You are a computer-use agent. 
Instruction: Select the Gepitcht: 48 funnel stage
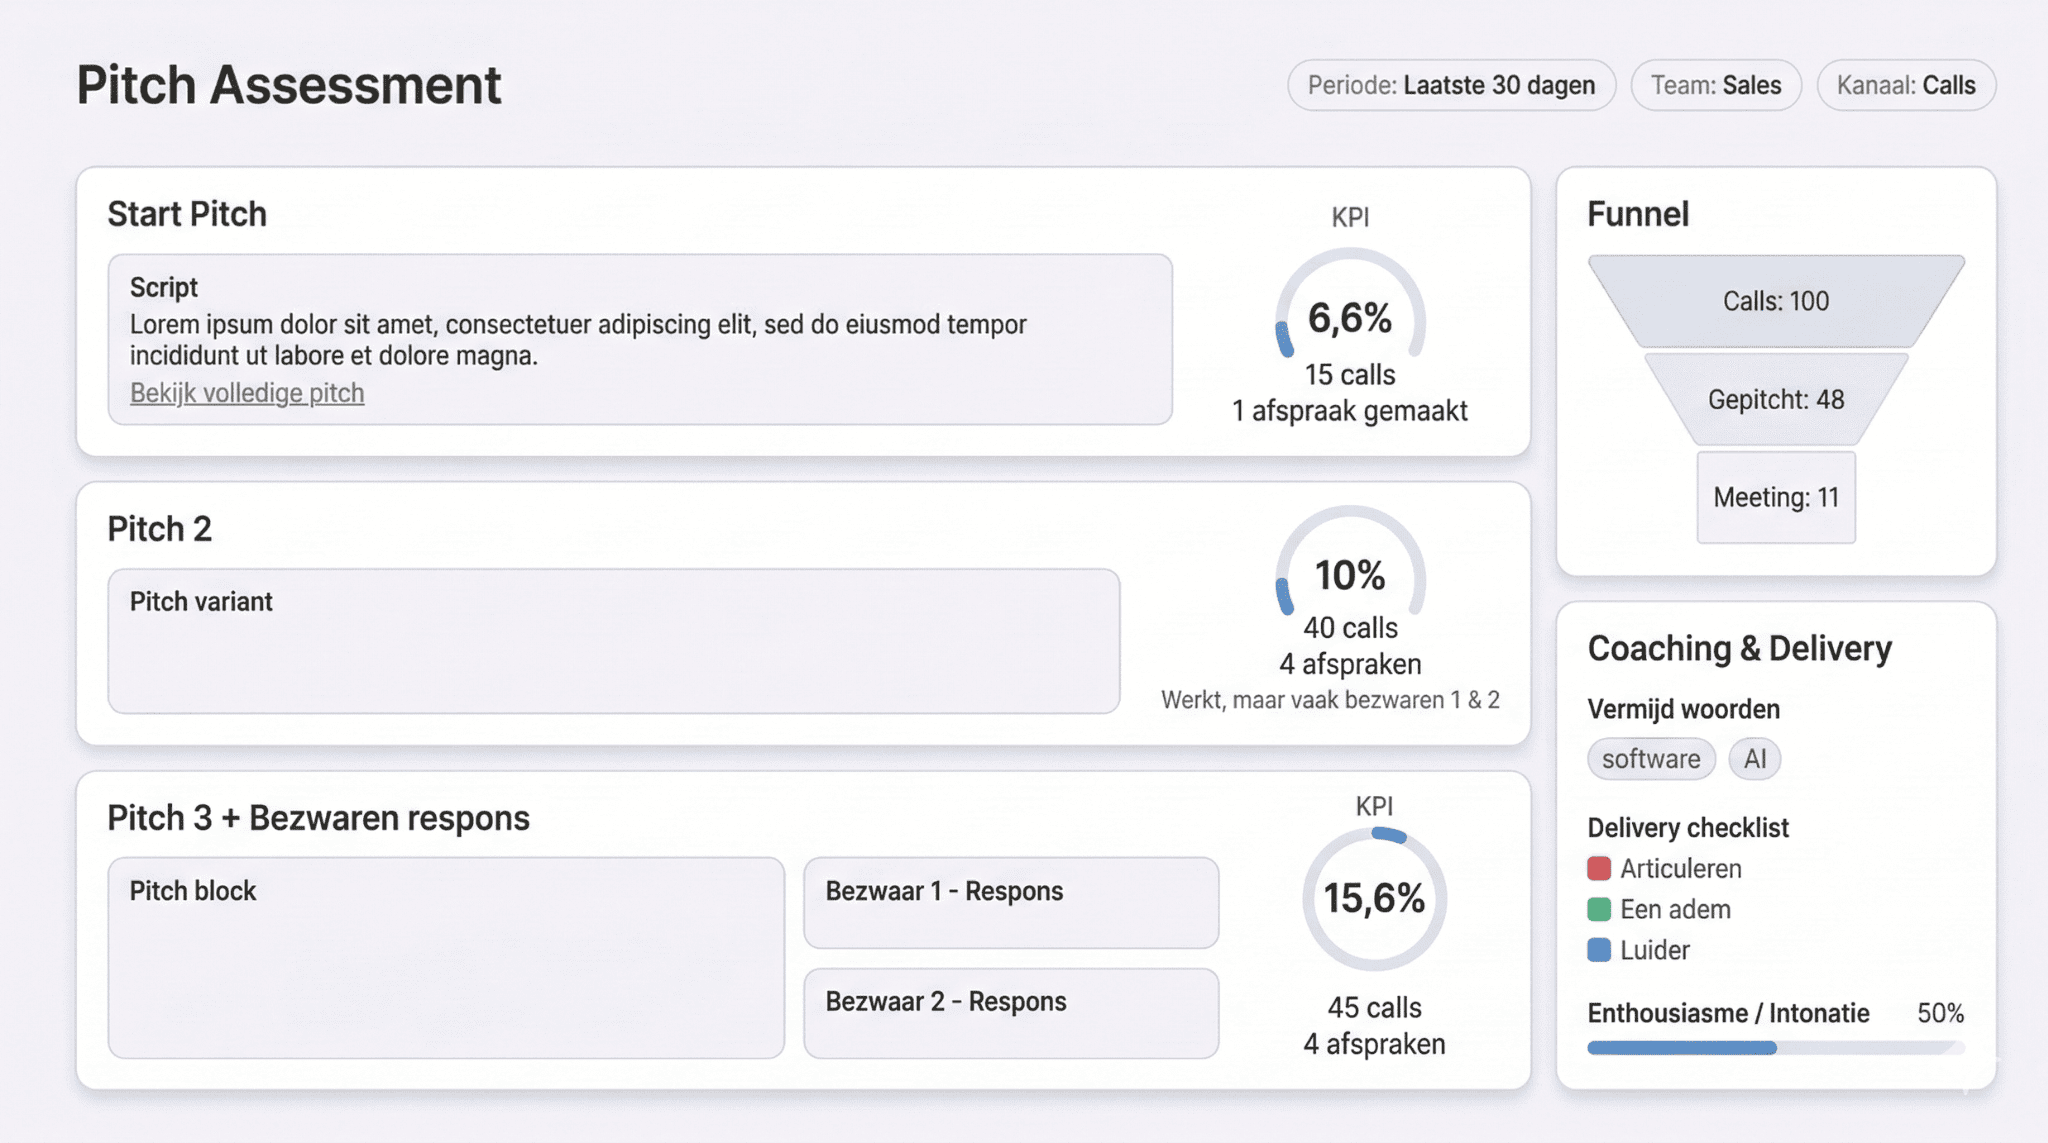pyautogui.click(x=1775, y=399)
